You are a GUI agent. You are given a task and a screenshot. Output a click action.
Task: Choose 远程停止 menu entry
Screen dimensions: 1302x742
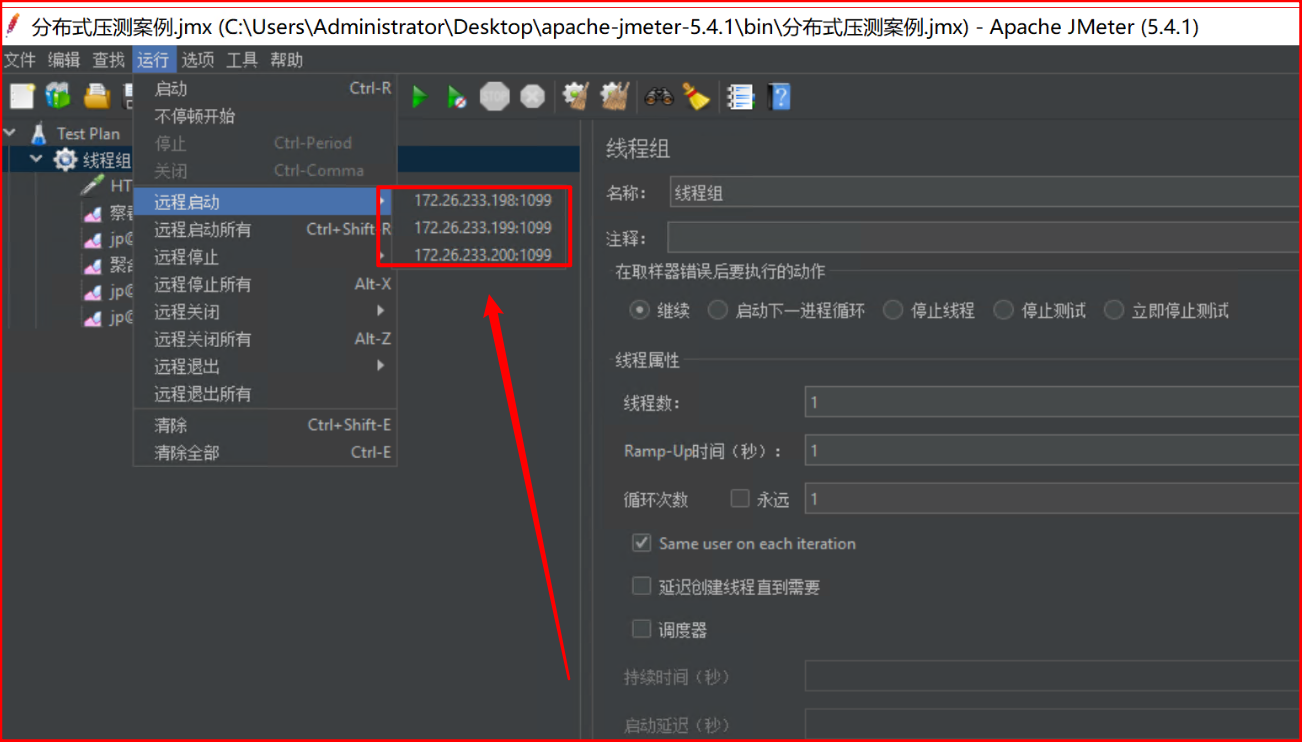(265, 257)
